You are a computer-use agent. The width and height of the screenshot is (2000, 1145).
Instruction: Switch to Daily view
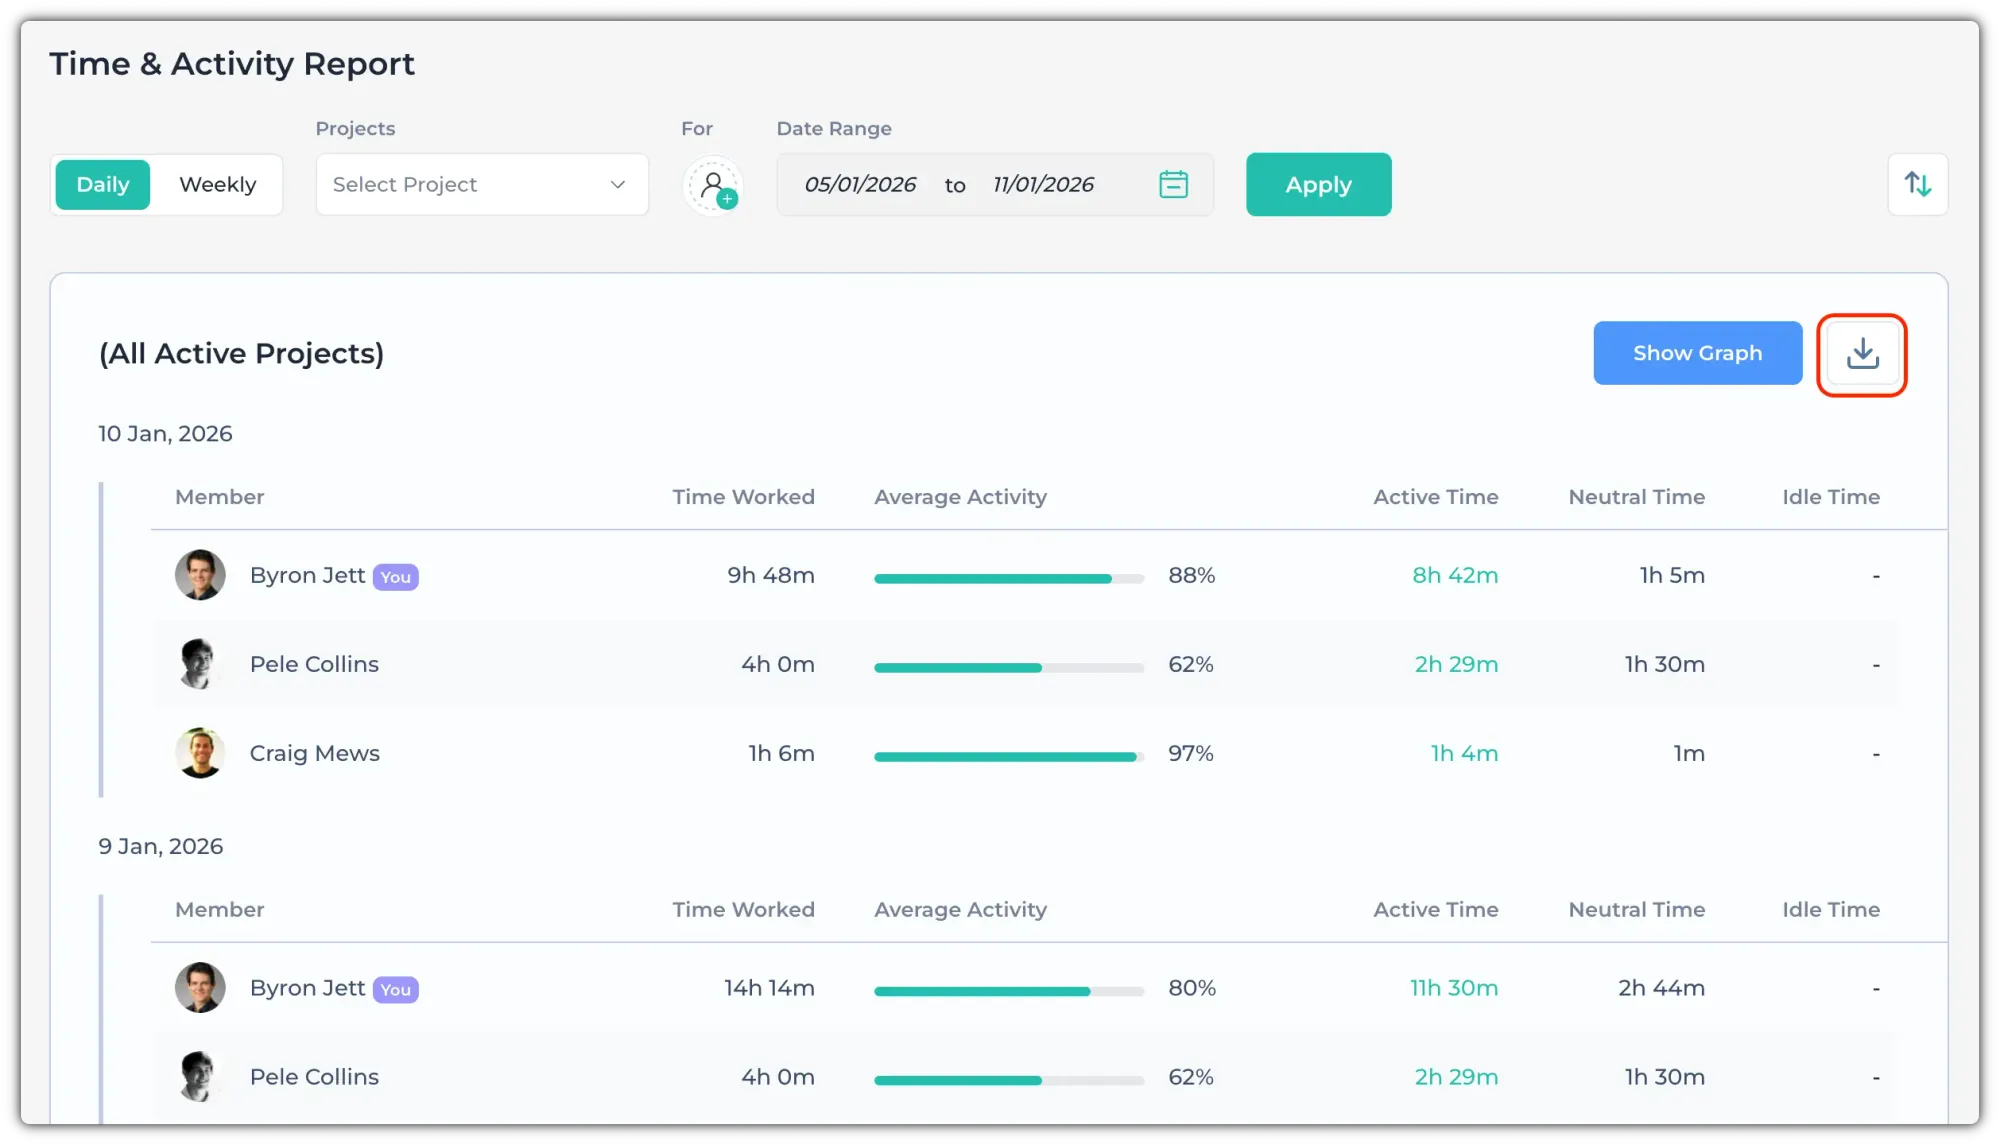pyautogui.click(x=103, y=184)
